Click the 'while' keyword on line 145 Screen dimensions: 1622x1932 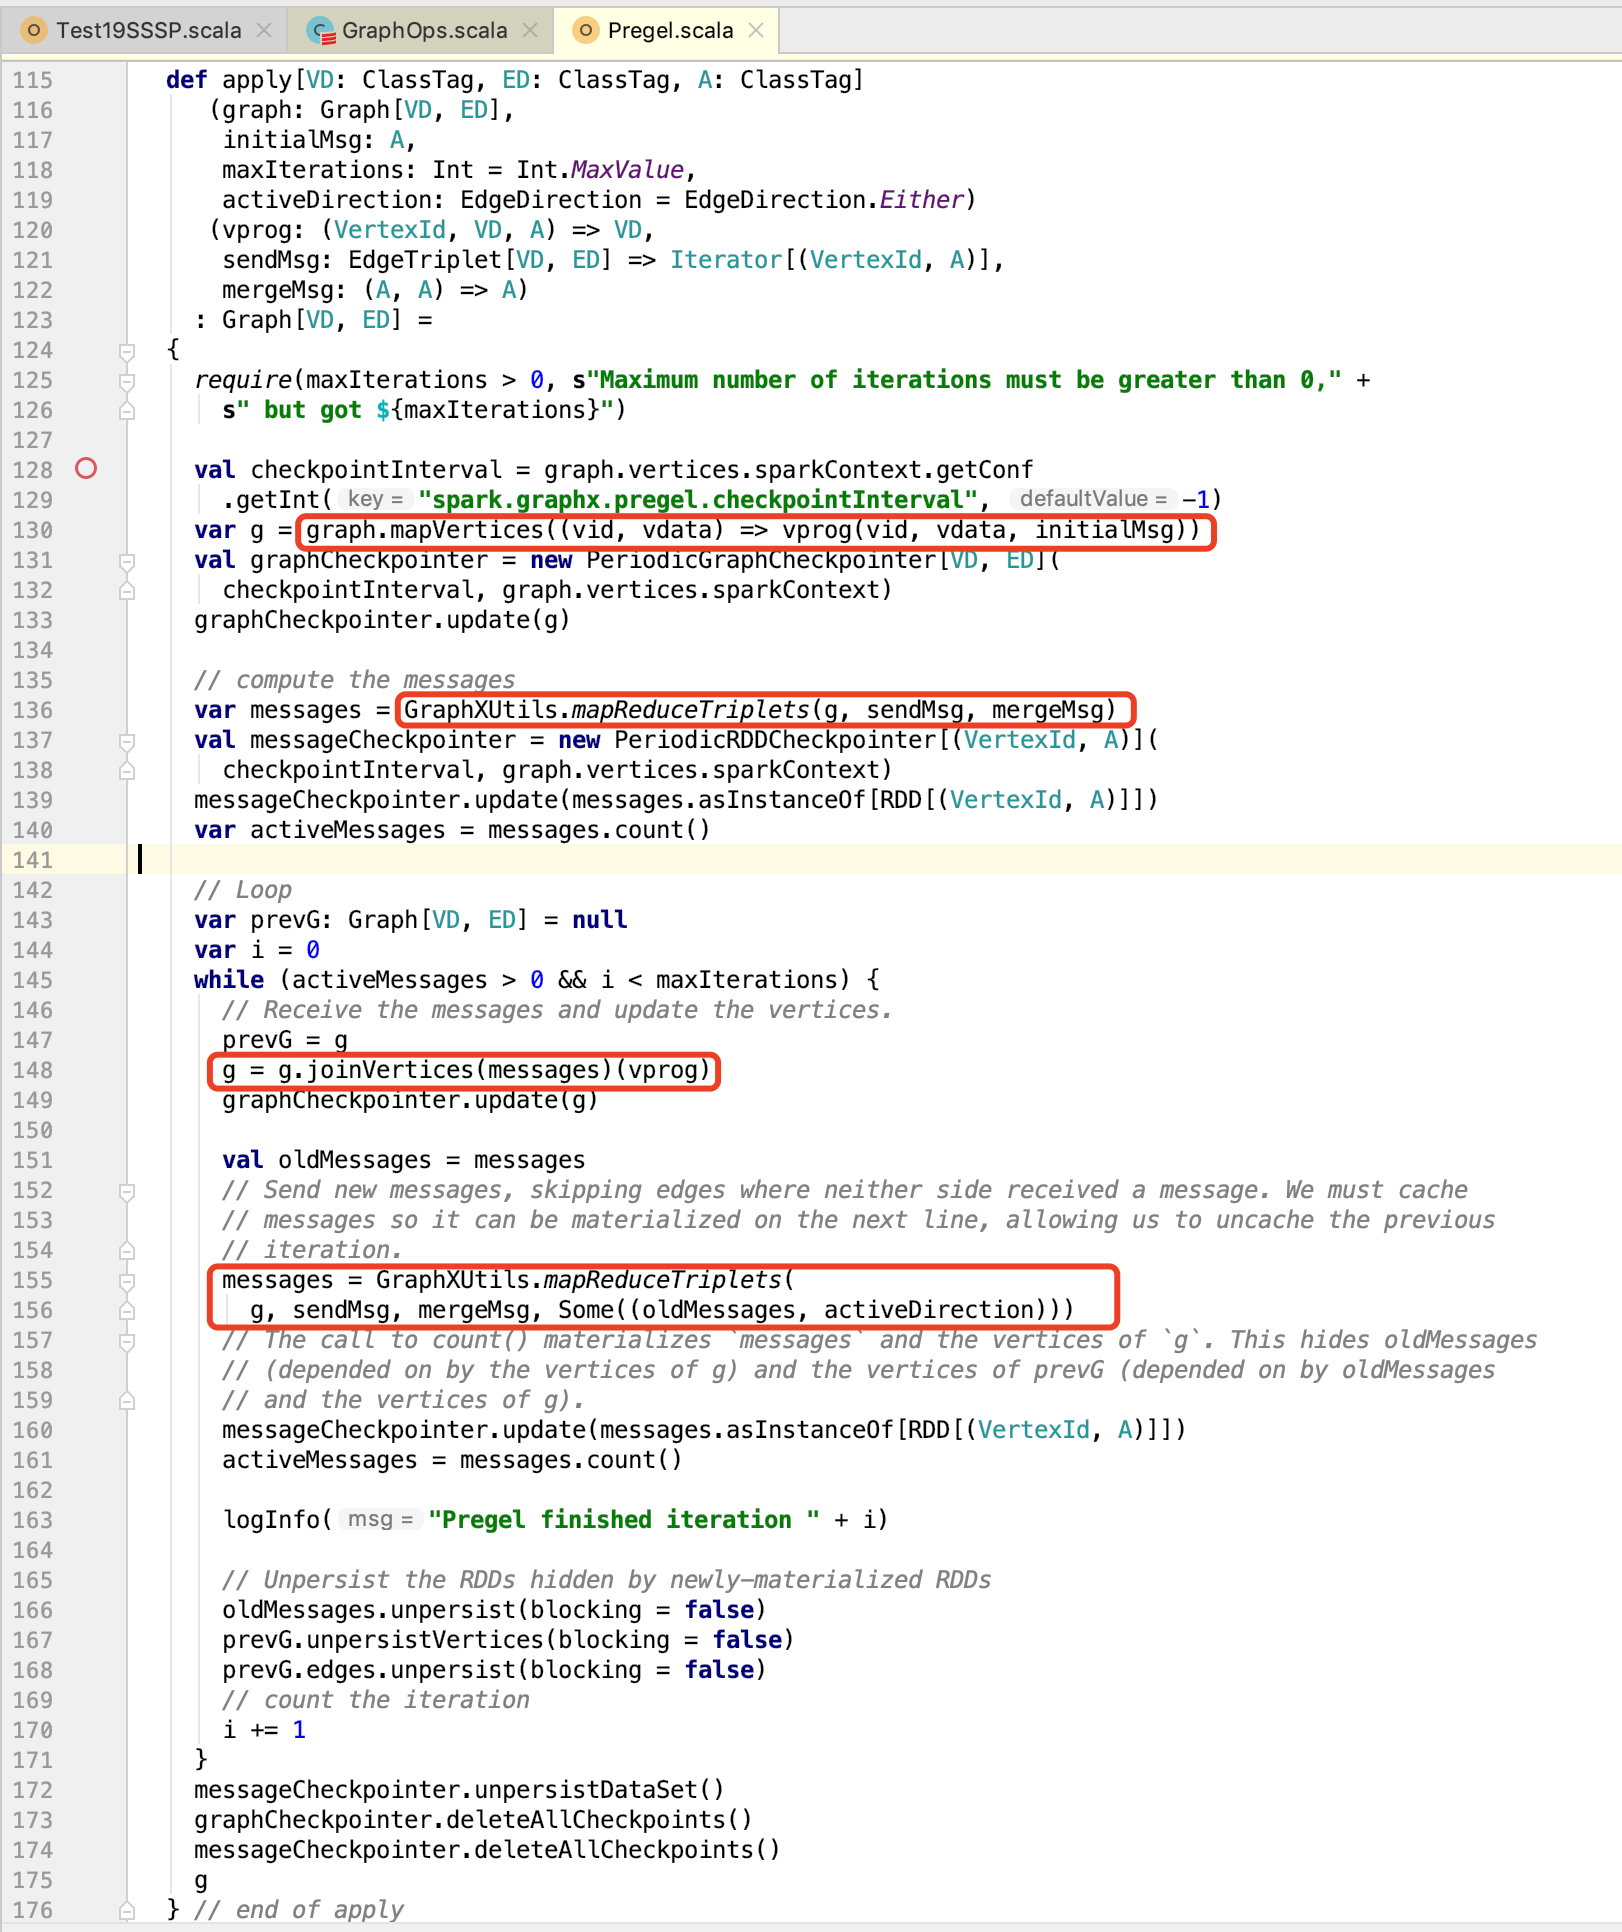229,980
